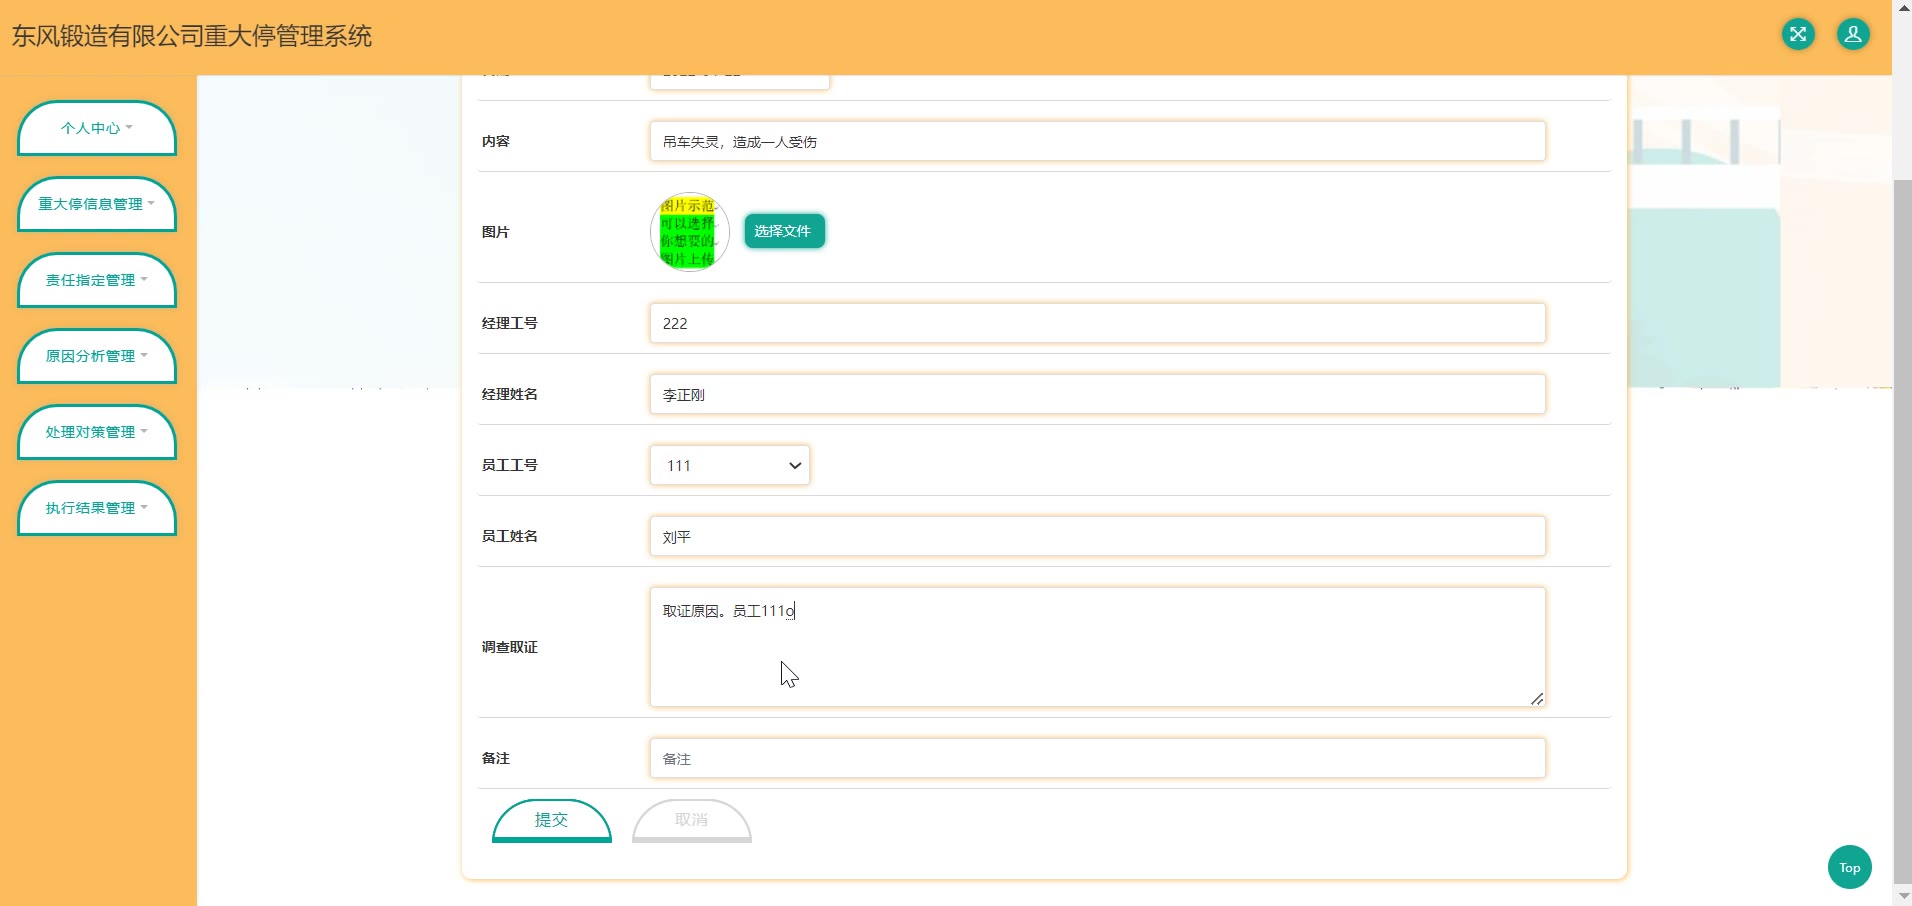Open the 员工工号 dropdown
Screen dimensions: 1912x906
pyautogui.click(x=730, y=465)
